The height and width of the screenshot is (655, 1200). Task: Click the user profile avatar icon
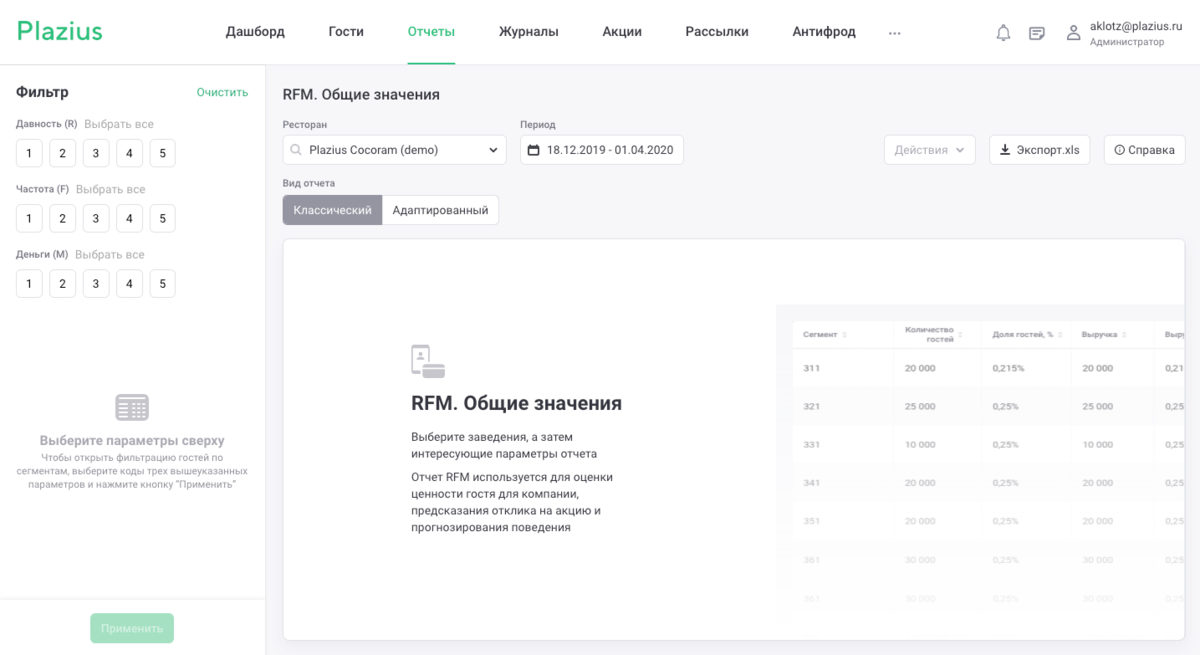coord(1073,33)
